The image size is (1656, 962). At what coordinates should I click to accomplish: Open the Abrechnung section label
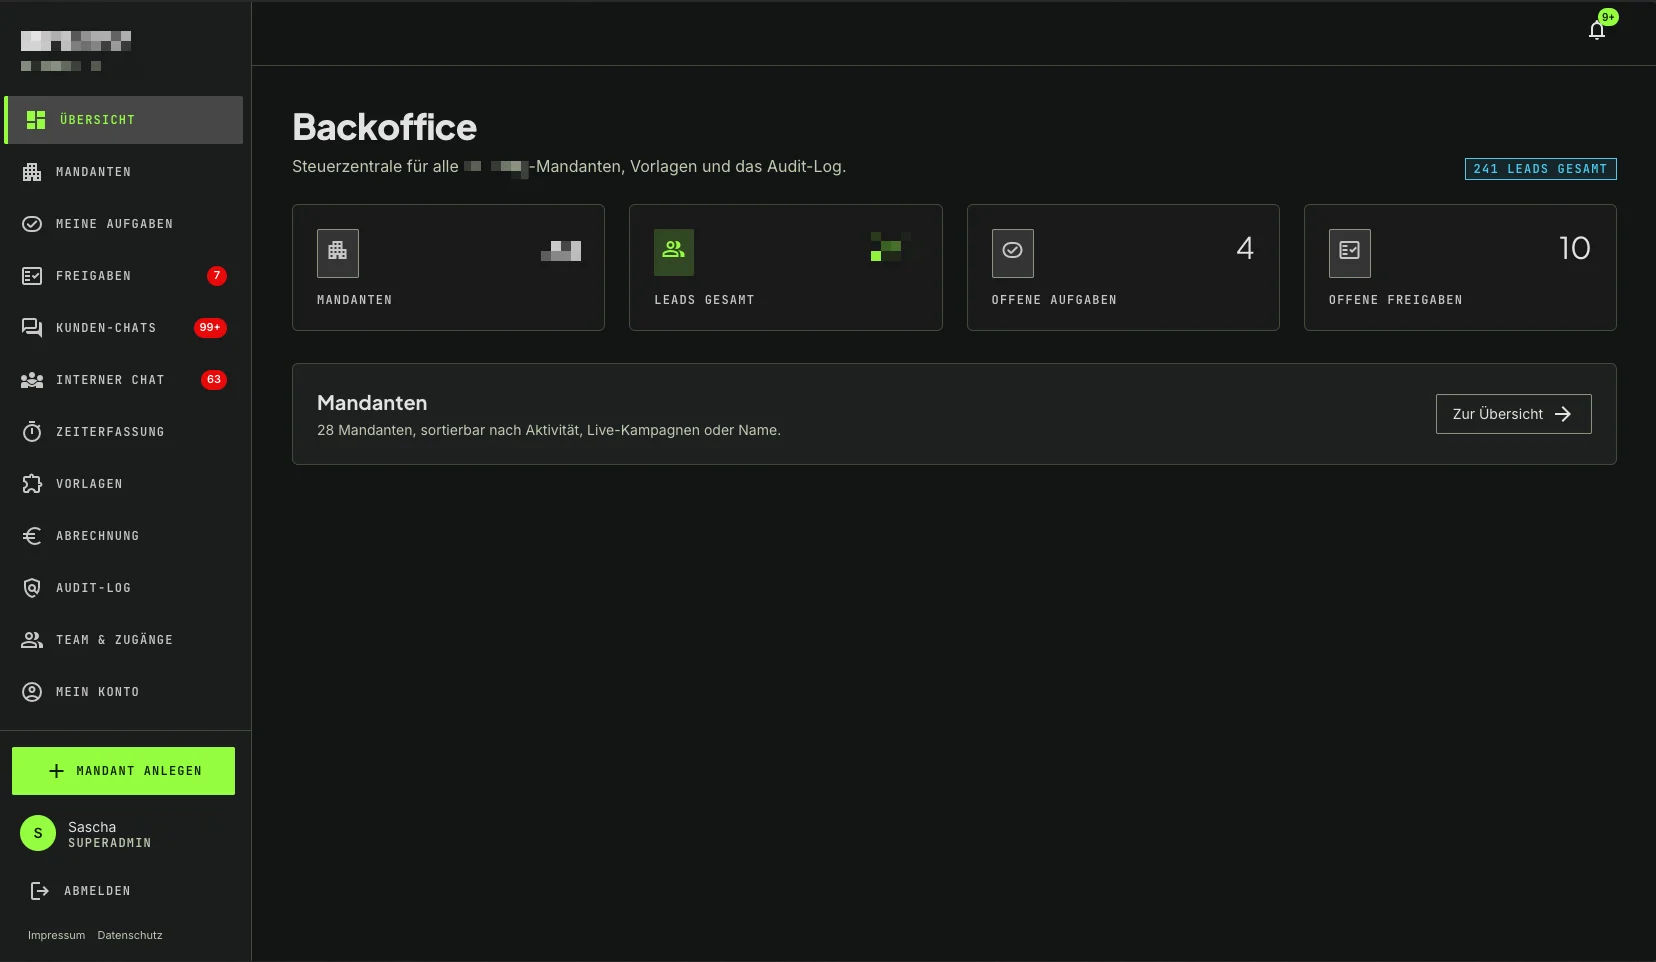pyautogui.click(x=98, y=536)
